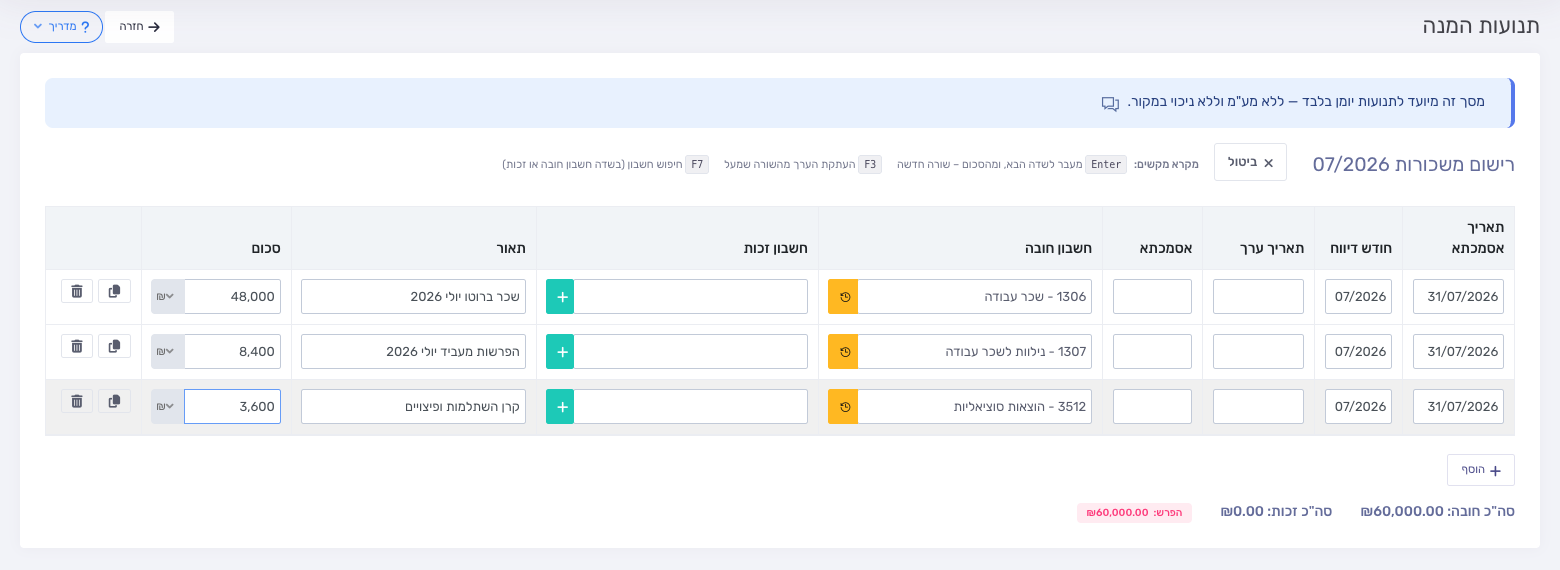
Task: Click the רישום משכורות 07/2026 heading
Action: click(1414, 164)
